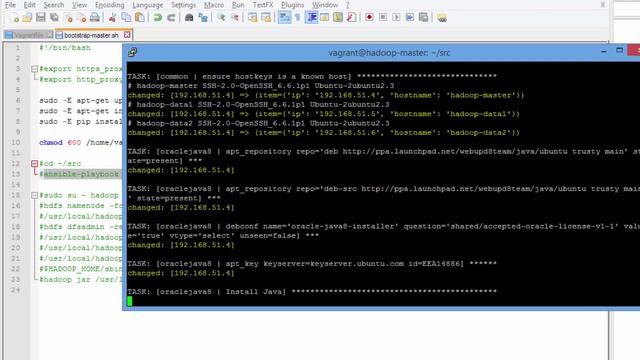Toggle the Show Indent Guide icon
640x360 pixels.
click(311, 18)
